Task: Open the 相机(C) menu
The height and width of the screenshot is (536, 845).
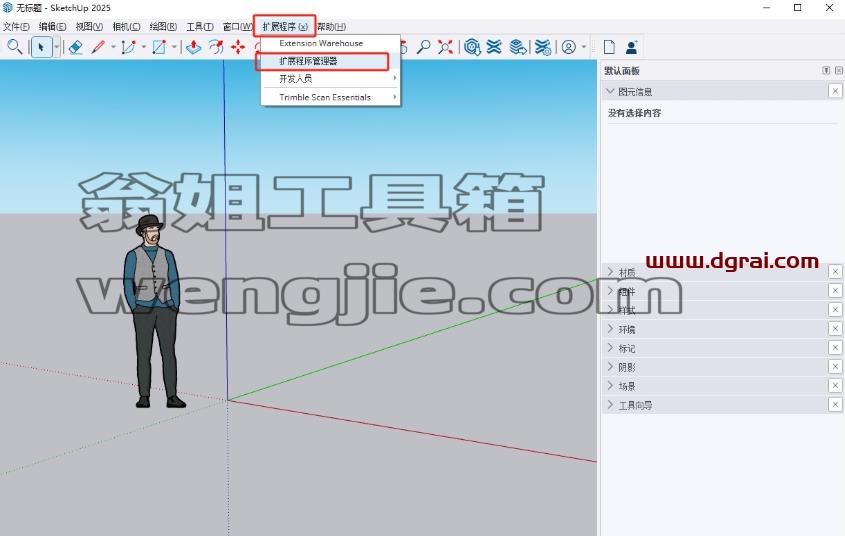Action: 126,26
